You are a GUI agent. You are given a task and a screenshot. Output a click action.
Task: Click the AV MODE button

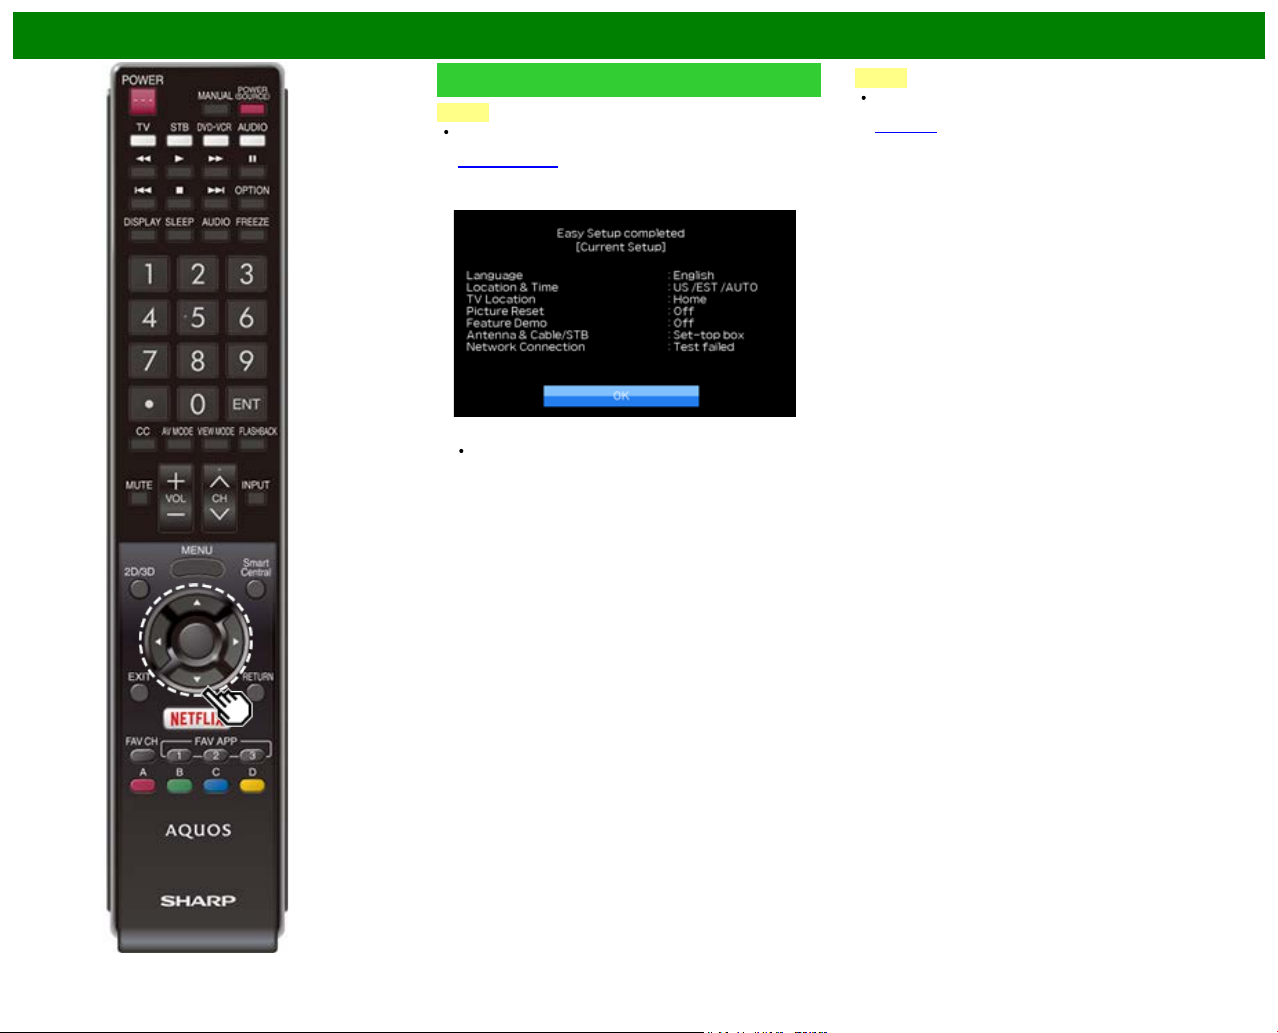179,444
